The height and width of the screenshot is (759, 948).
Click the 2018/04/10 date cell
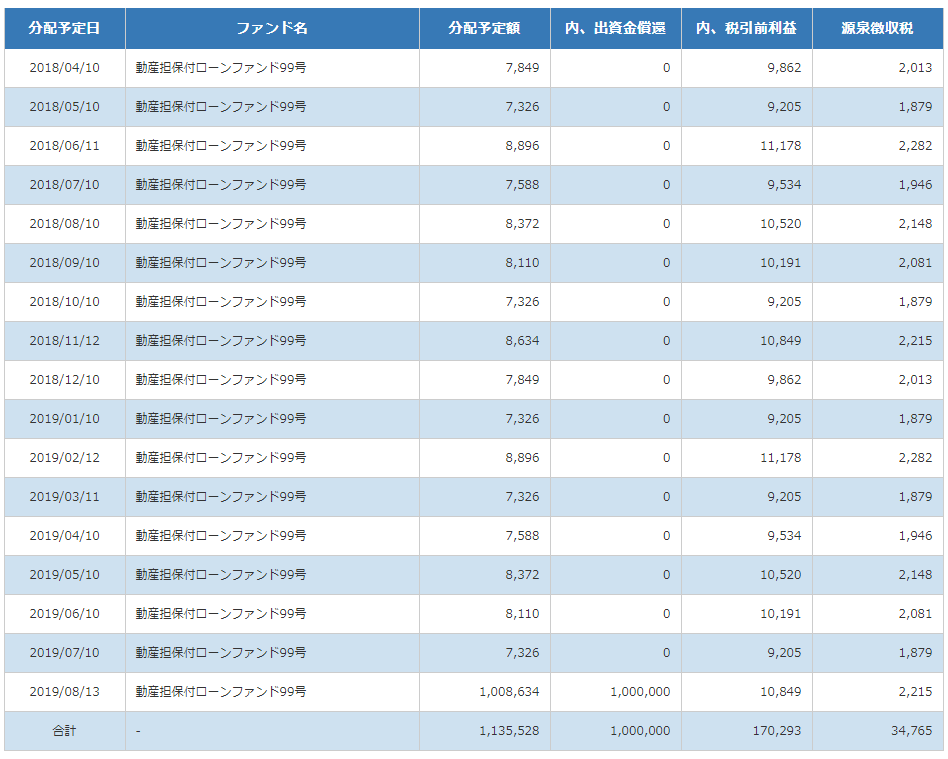click(x=64, y=68)
